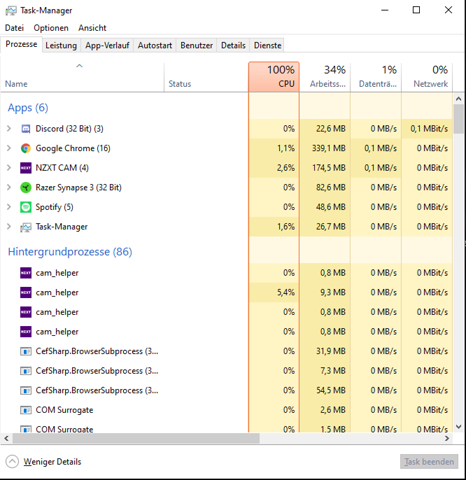This screenshot has width=466, height=480.
Task: Expand the Discord process group
Action: click(x=9, y=128)
